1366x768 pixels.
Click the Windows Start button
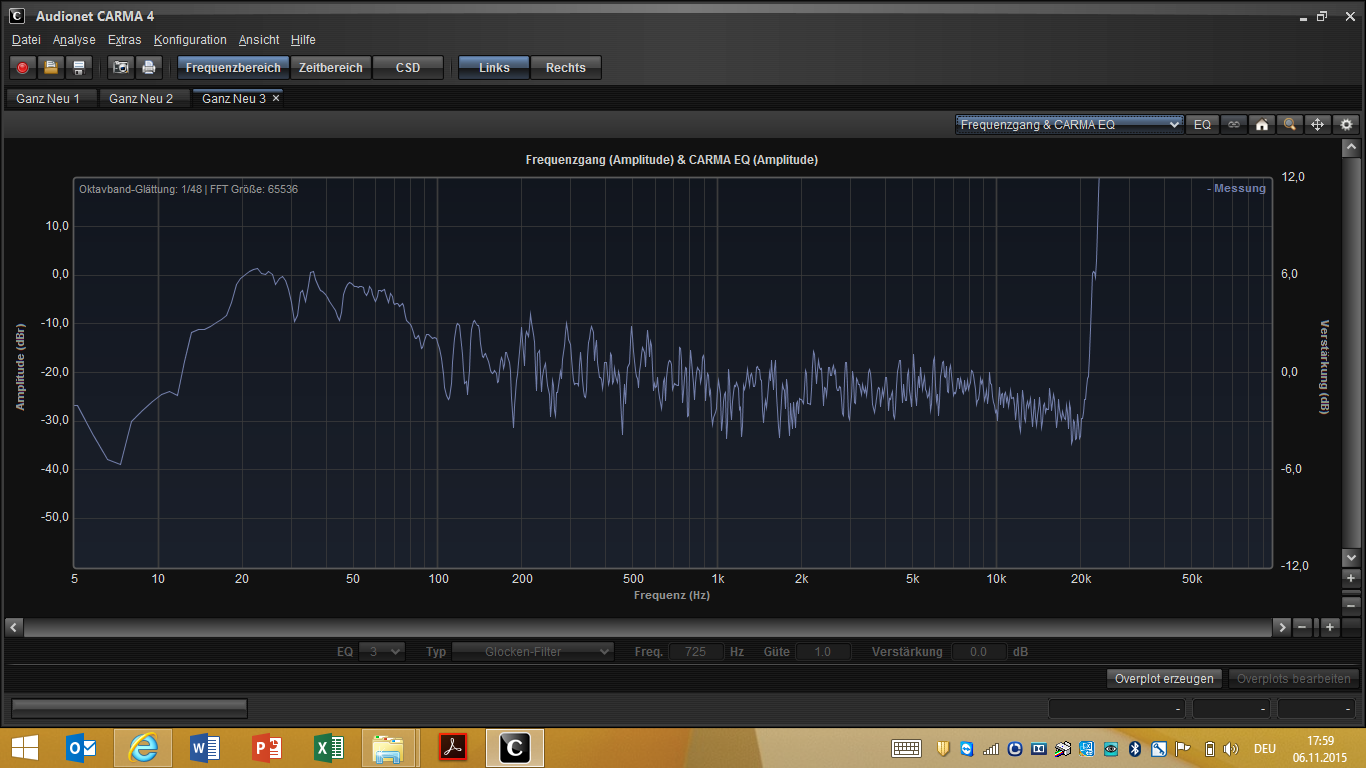[x=25, y=747]
